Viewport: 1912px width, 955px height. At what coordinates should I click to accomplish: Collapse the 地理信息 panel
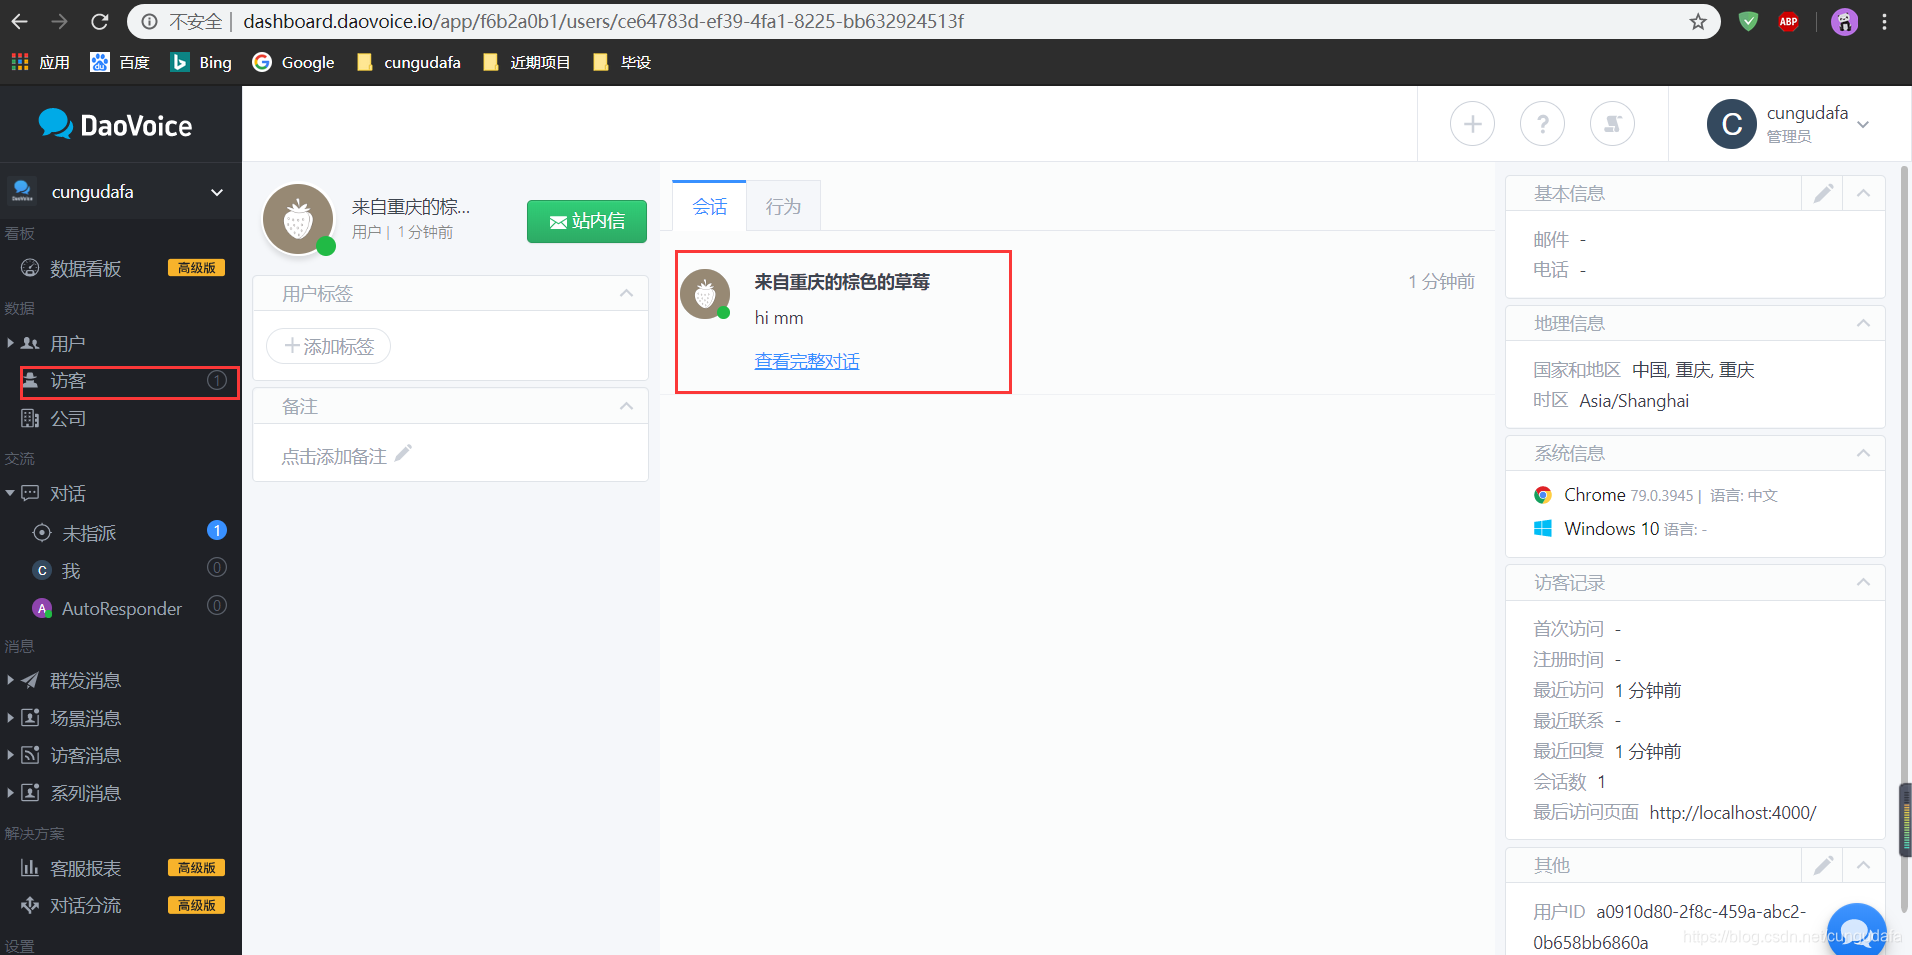tap(1863, 323)
